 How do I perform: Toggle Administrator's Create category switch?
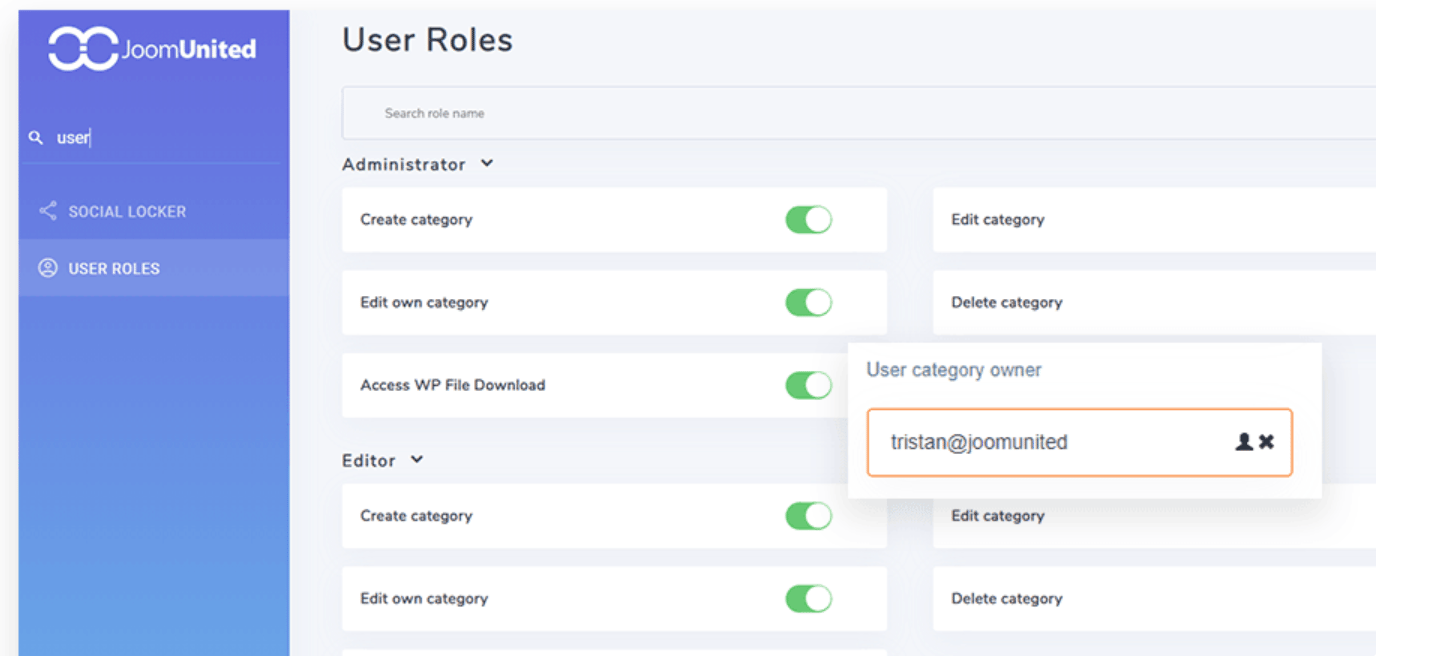coord(808,220)
